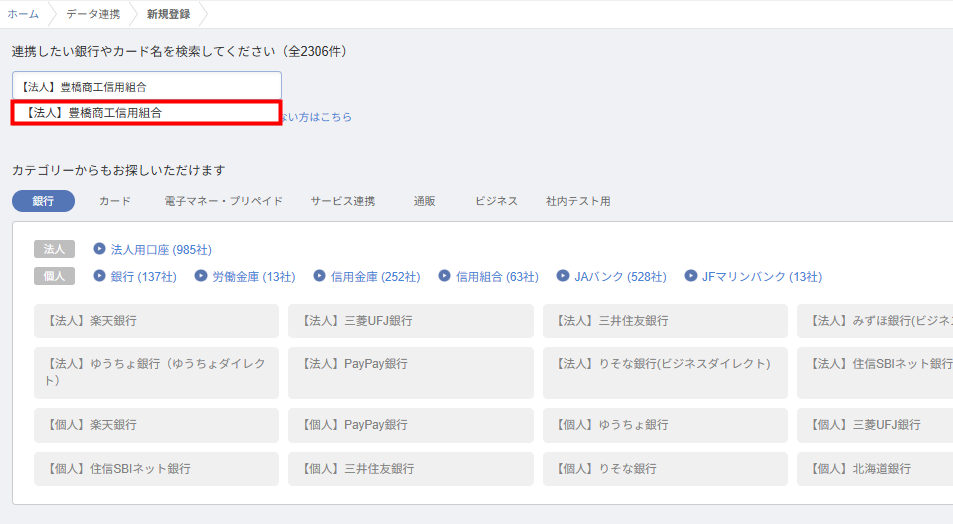Screen dimensions: 953x524
Task: Open 法人用口座 (985社) list
Action: click(x=161, y=249)
